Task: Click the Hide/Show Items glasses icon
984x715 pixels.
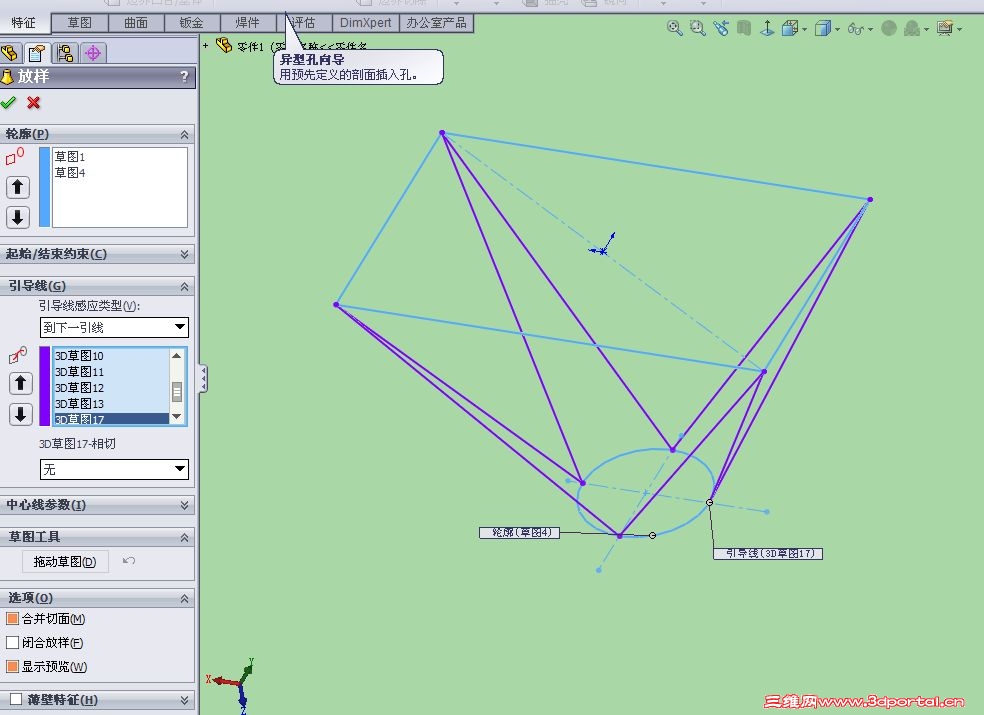Action: tap(856, 29)
